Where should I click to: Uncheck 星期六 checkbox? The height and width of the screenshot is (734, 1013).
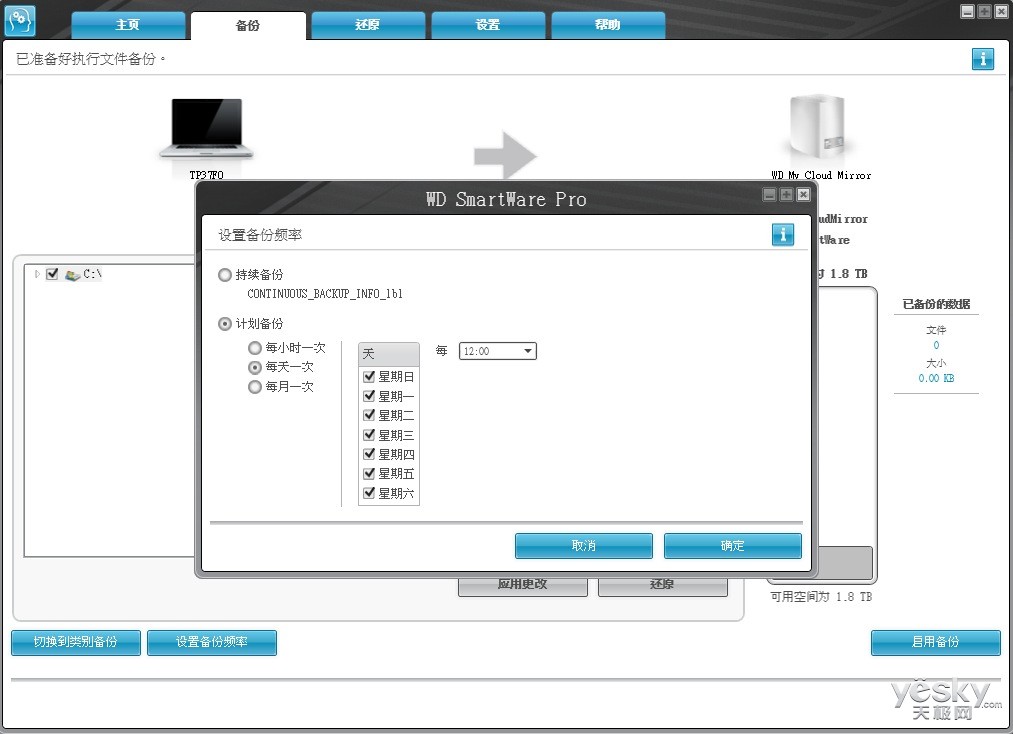tap(369, 493)
